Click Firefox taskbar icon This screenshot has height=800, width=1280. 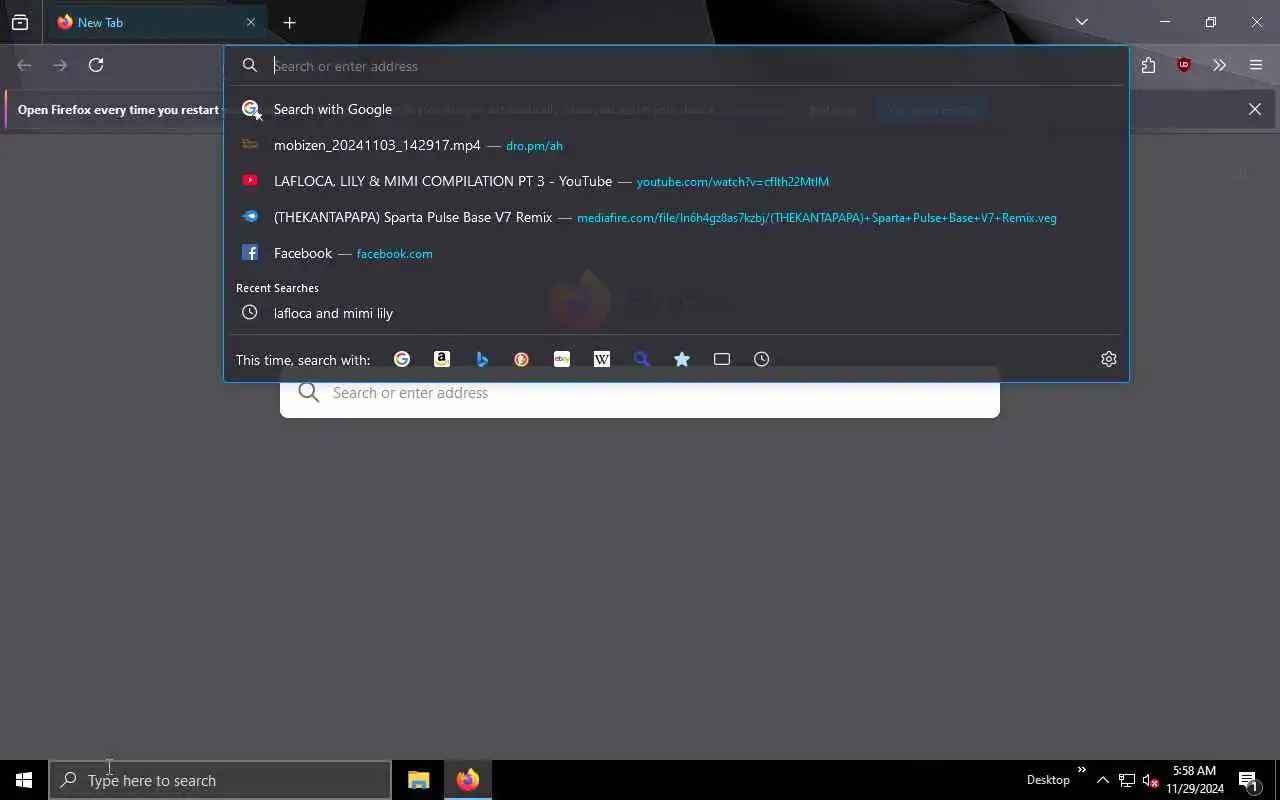(x=468, y=780)
